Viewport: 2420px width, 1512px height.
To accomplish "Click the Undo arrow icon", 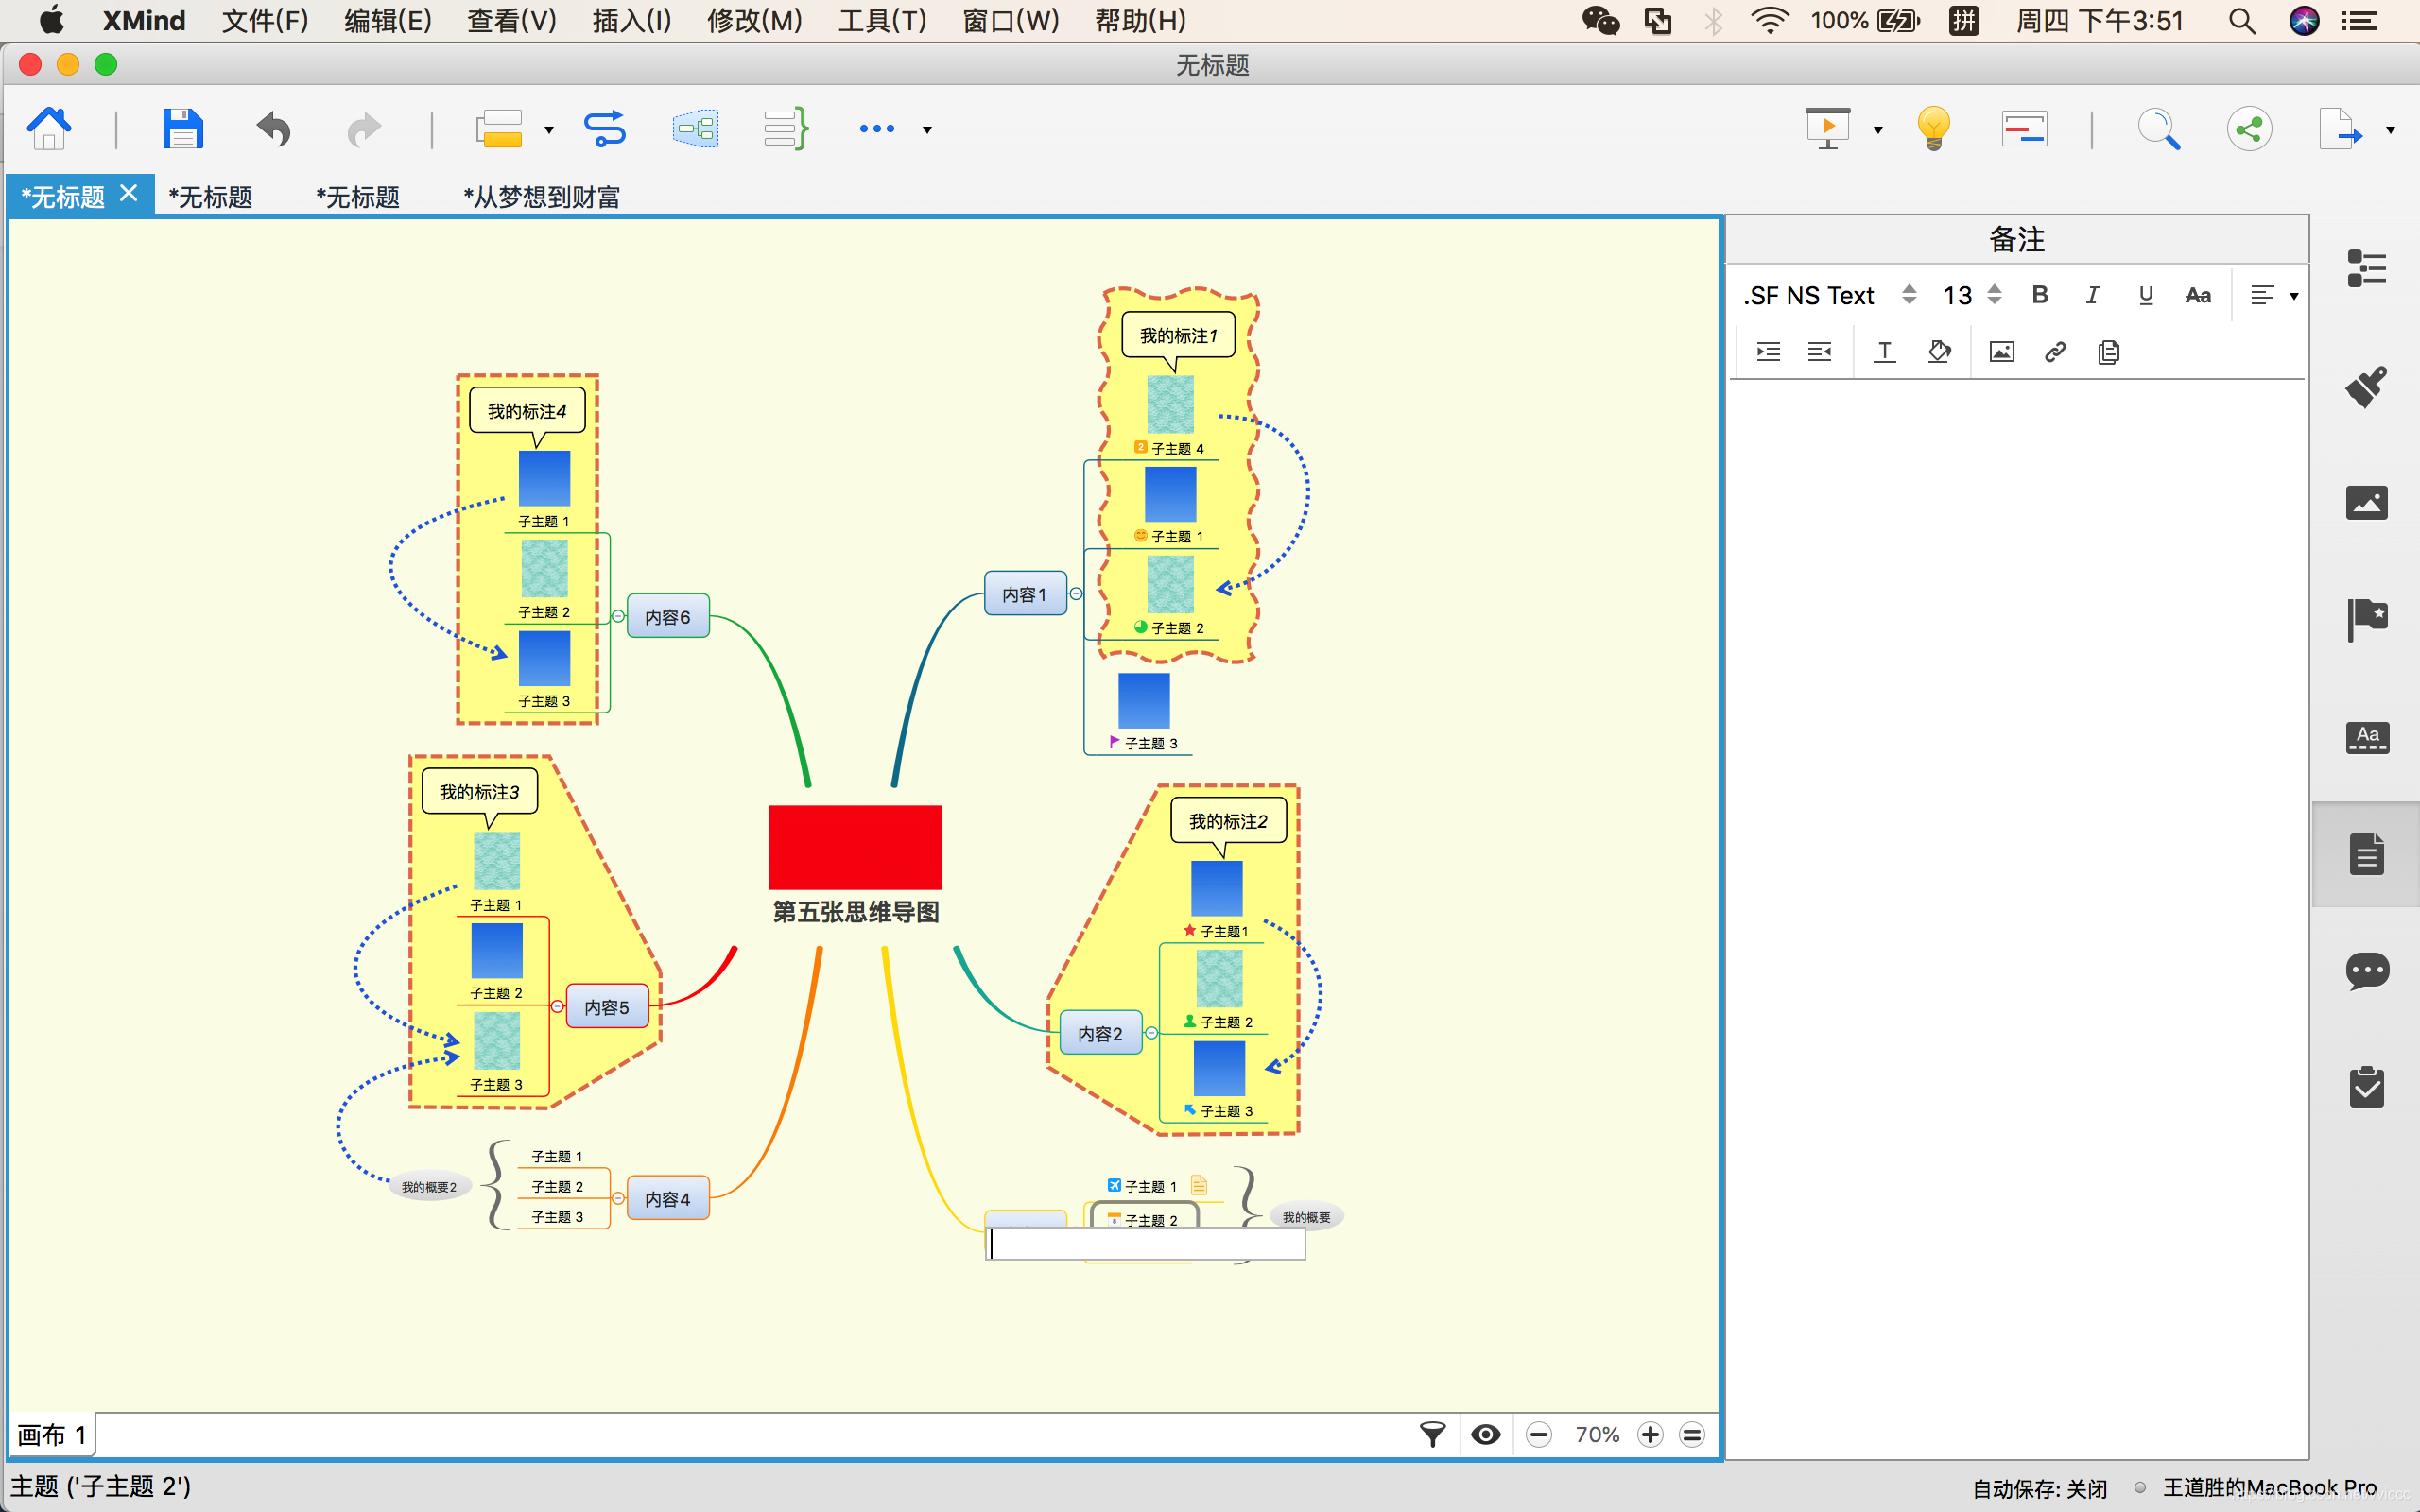I will [x=273, y=129].
